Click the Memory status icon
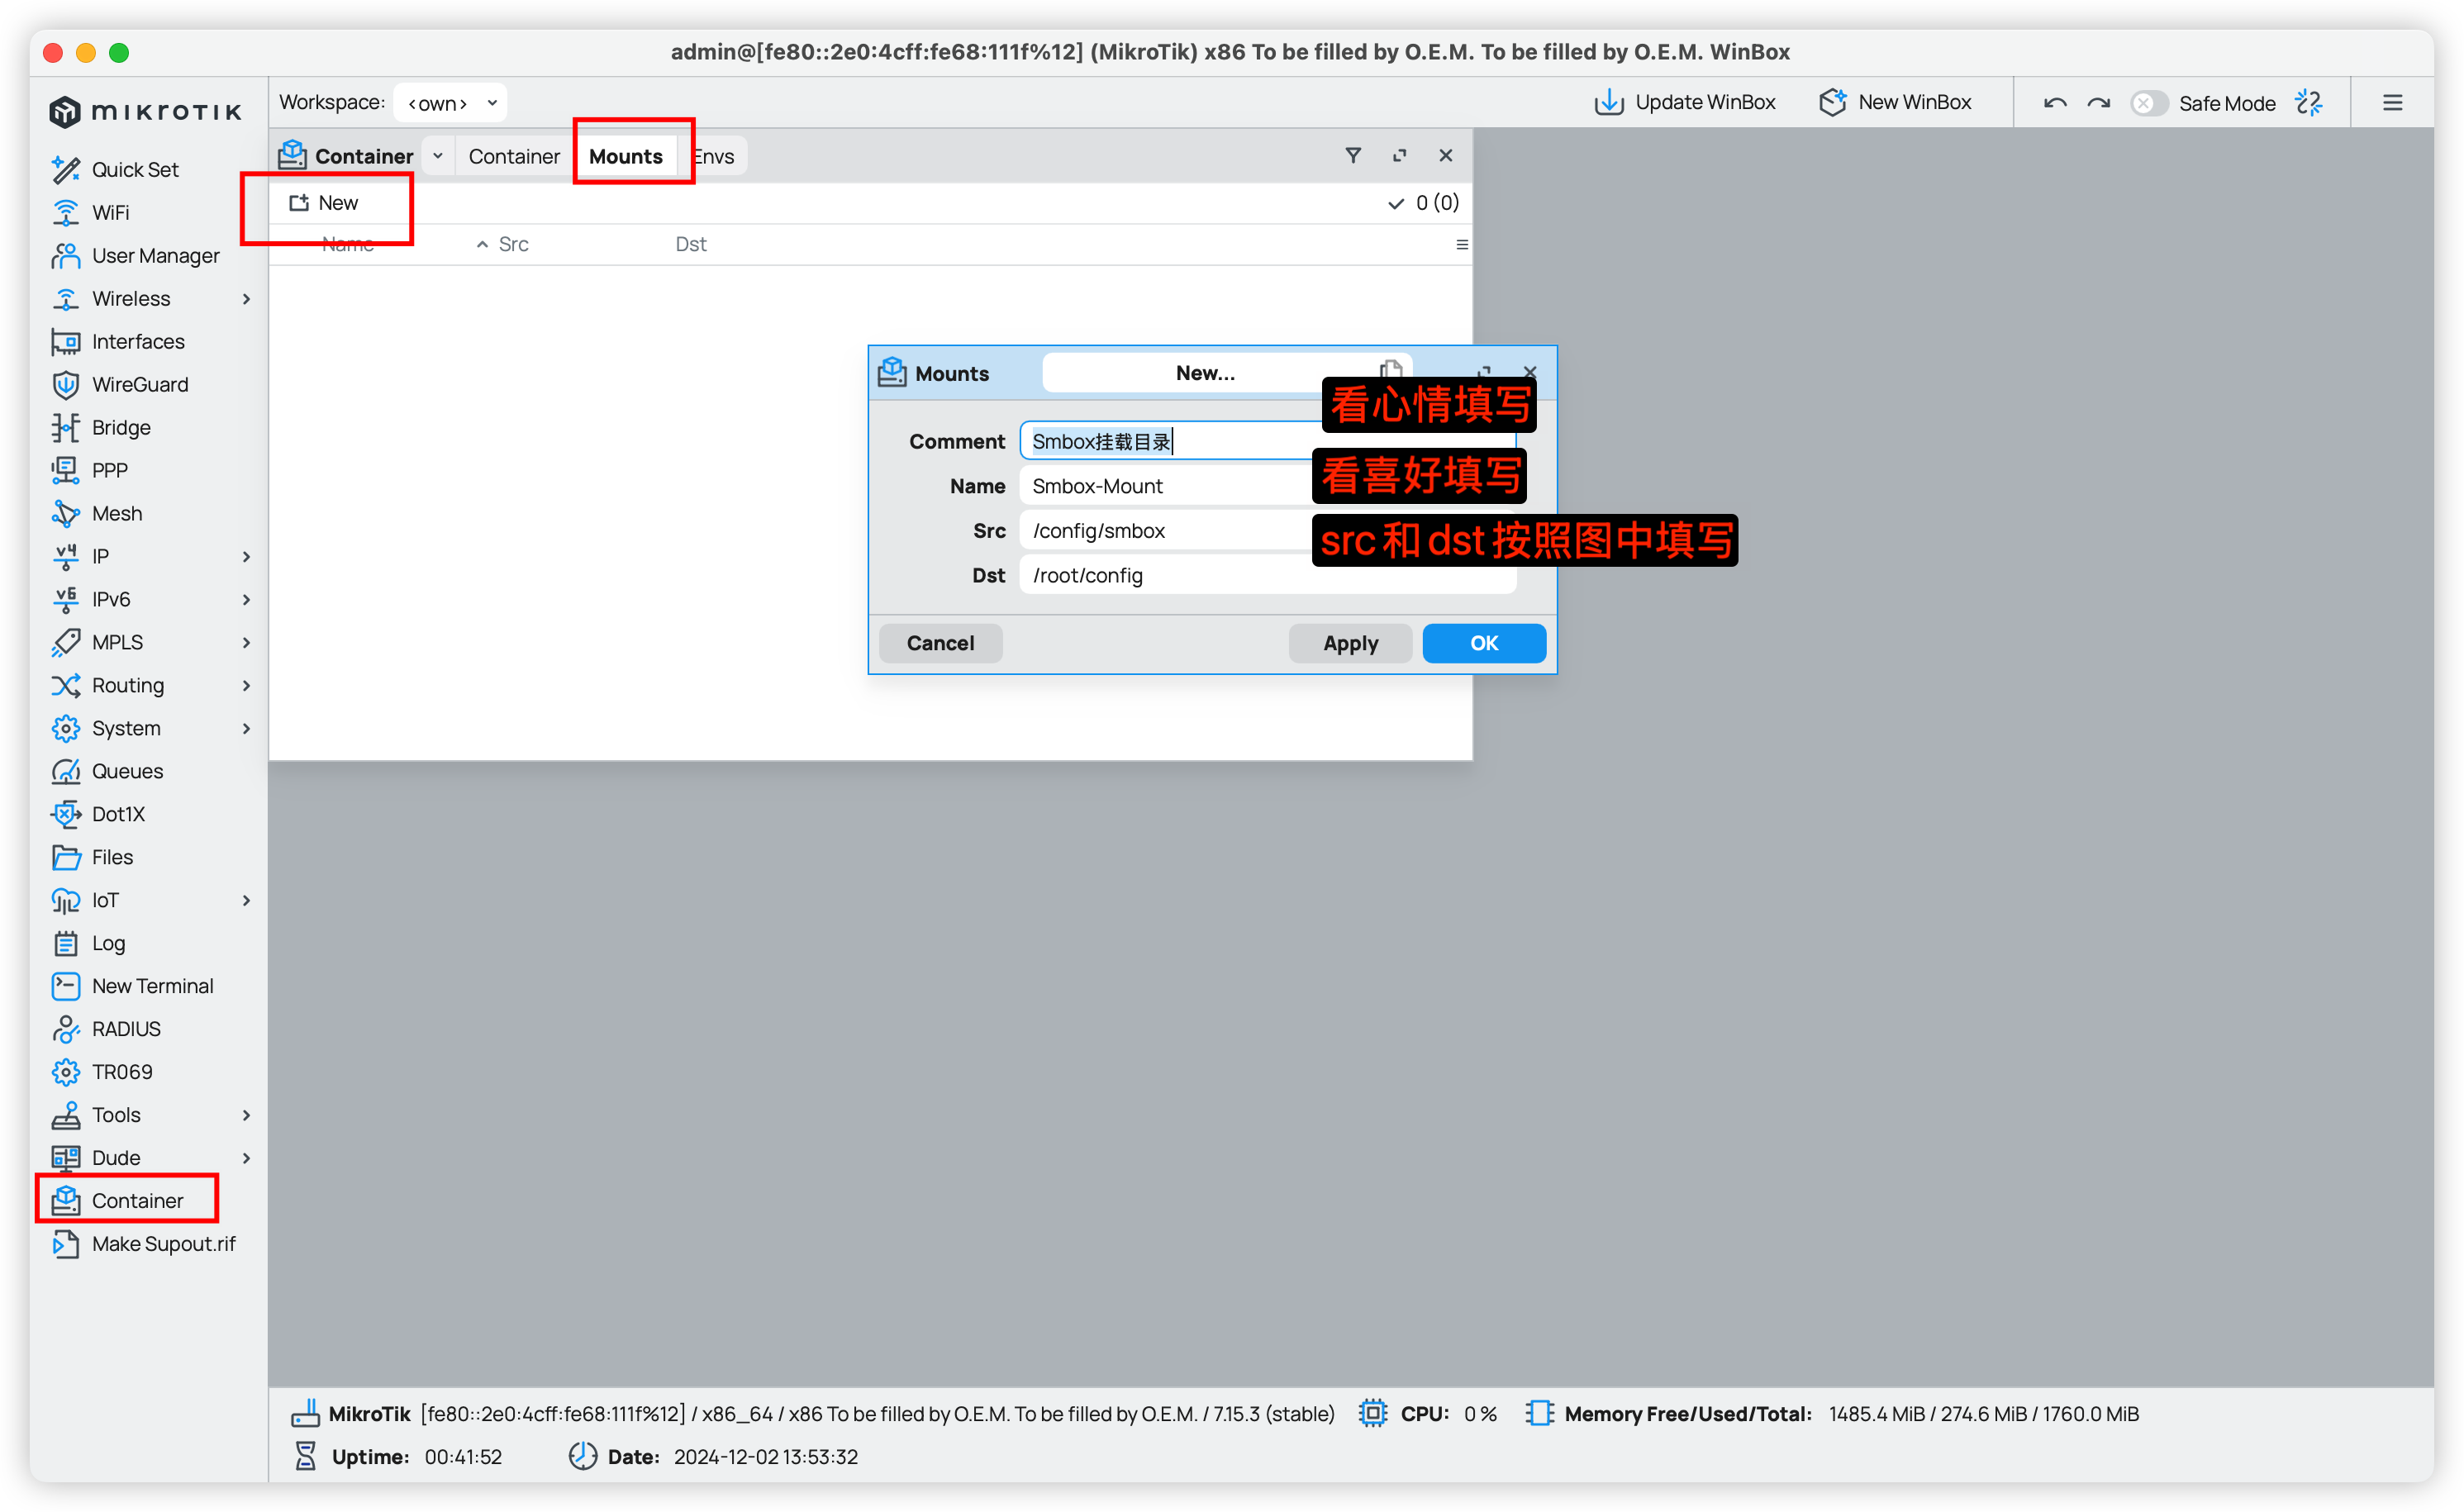This screenshot has height=1512, width=2464. (x=1540, y=1413)
